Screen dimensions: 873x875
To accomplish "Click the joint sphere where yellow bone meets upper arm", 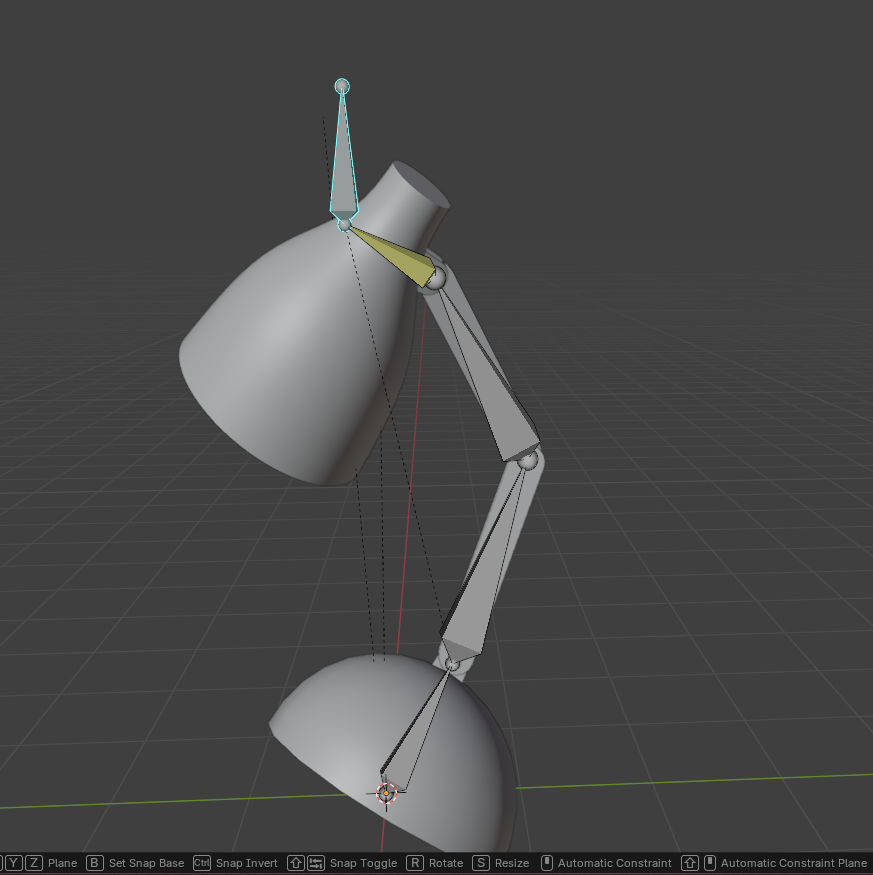I will click(x=436, y=277).
